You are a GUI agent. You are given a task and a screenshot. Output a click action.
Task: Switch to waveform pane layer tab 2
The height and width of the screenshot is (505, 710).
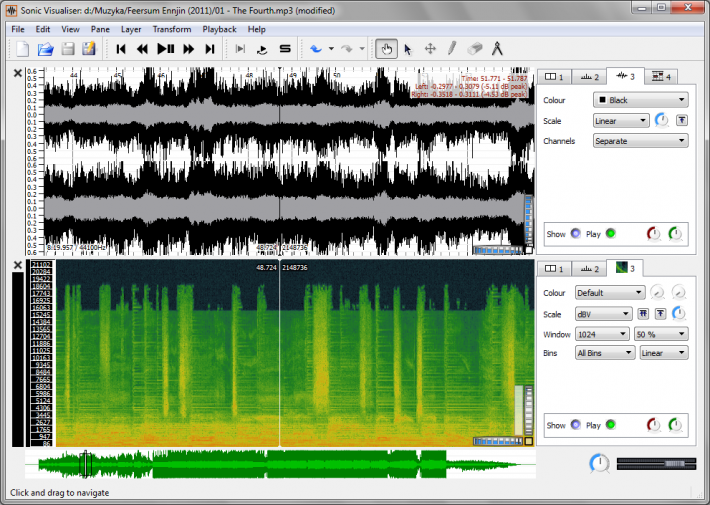(589, 77)
